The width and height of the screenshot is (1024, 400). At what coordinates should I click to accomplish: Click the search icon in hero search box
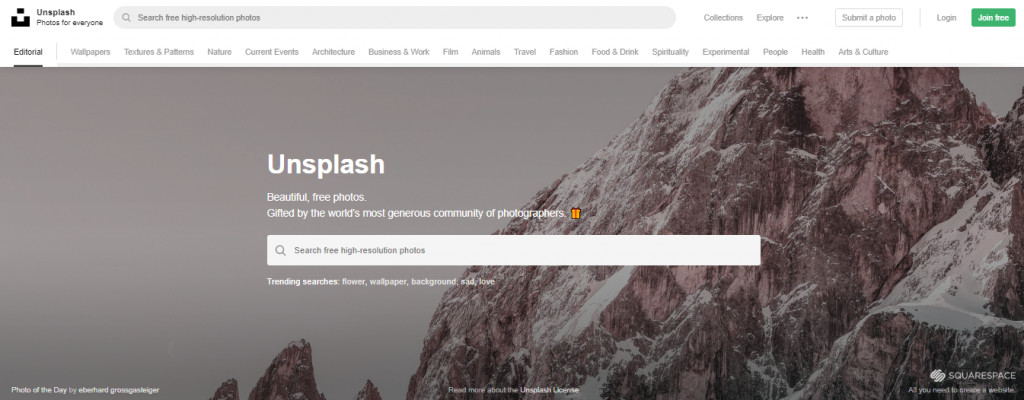click(x=281, y=250)
